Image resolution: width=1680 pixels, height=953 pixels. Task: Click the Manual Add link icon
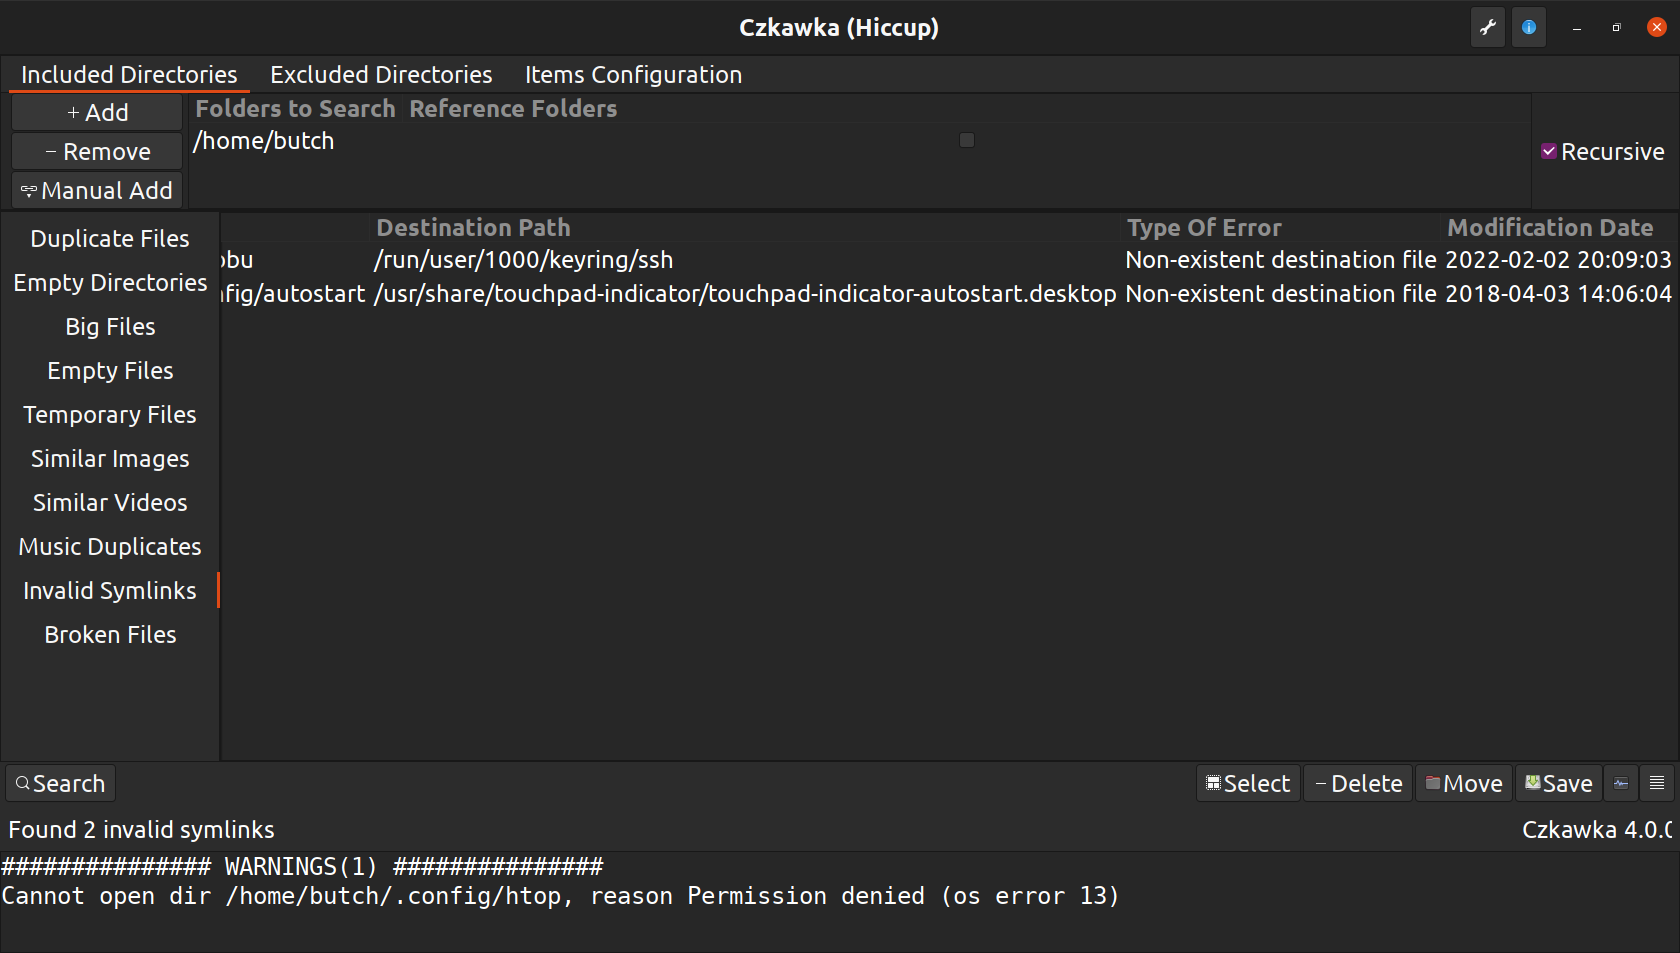(29, 190)
